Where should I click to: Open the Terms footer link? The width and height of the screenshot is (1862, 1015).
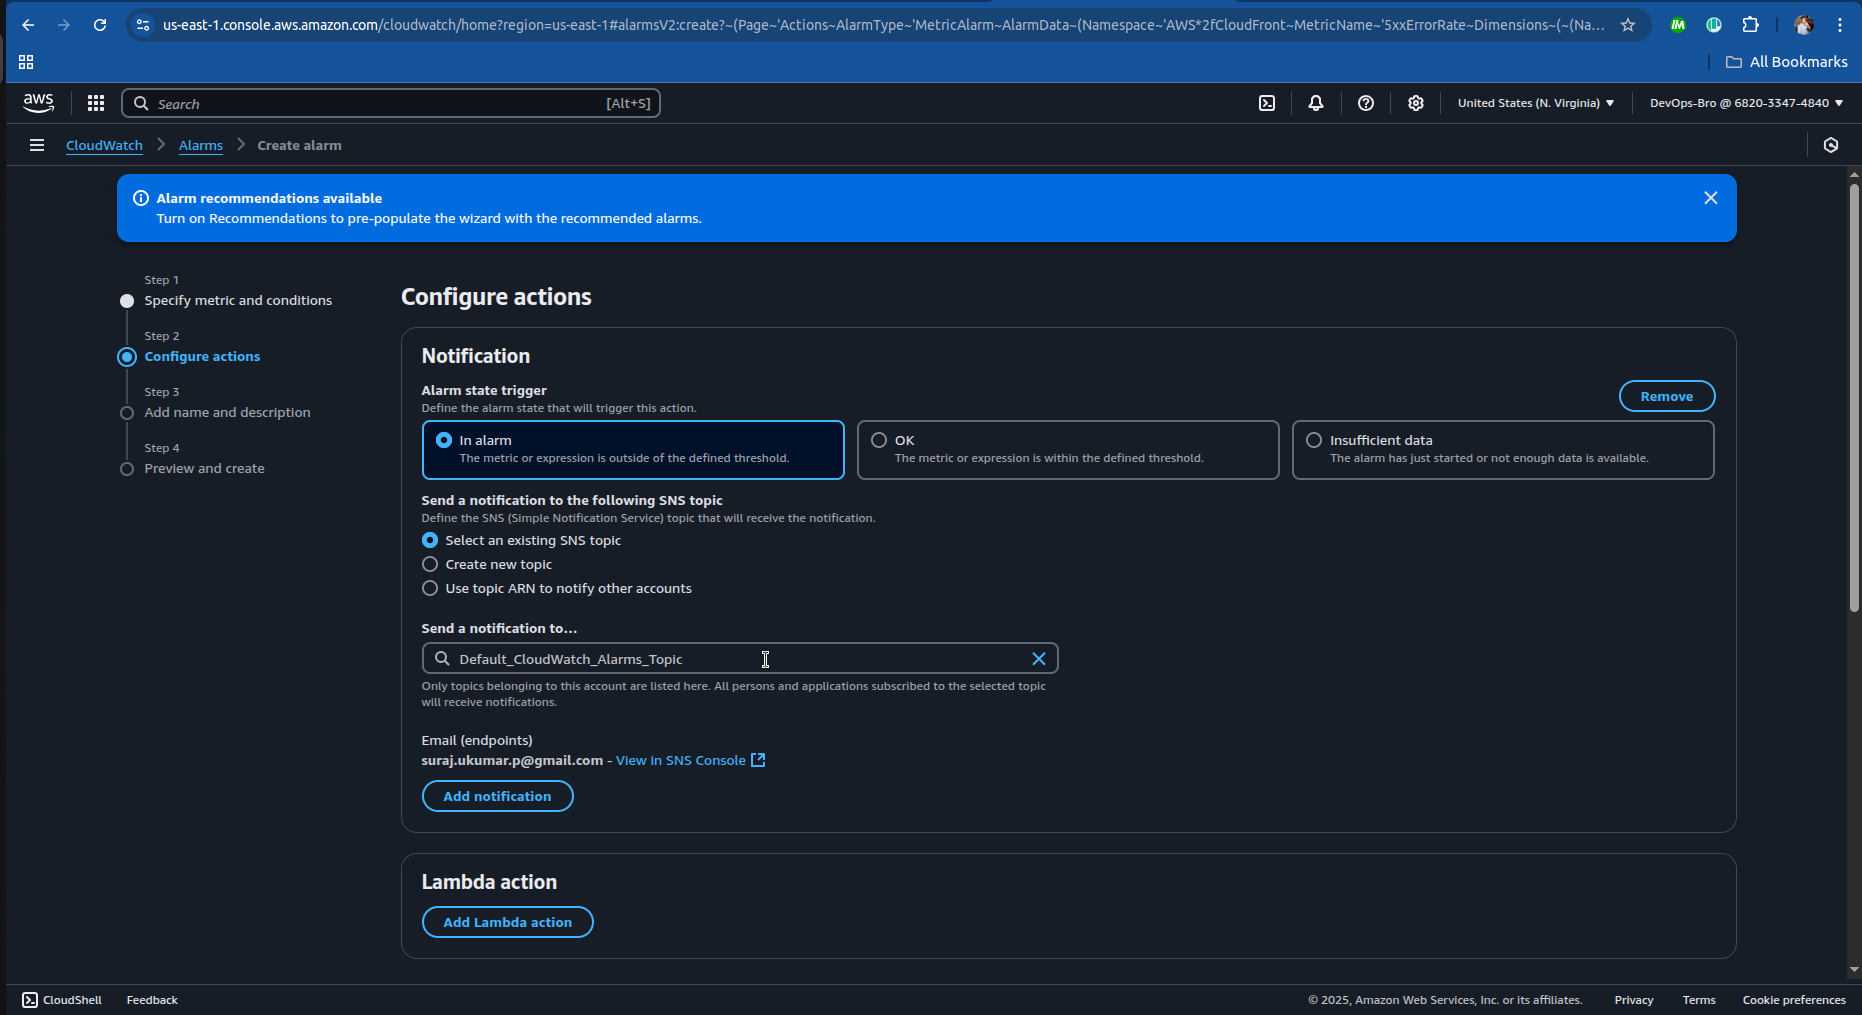tap(1698, 1000)
